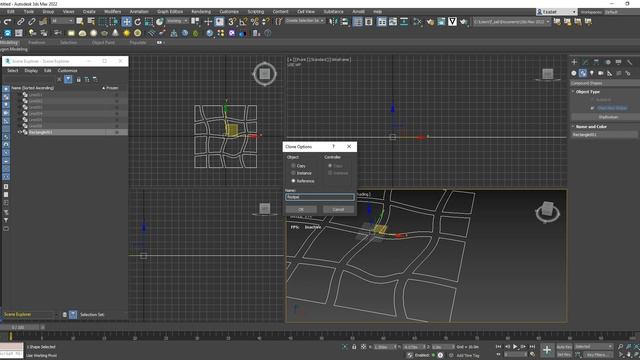The image size is (640, 360).
Task: Click the Play Animation button
Action: coord(515,347)
